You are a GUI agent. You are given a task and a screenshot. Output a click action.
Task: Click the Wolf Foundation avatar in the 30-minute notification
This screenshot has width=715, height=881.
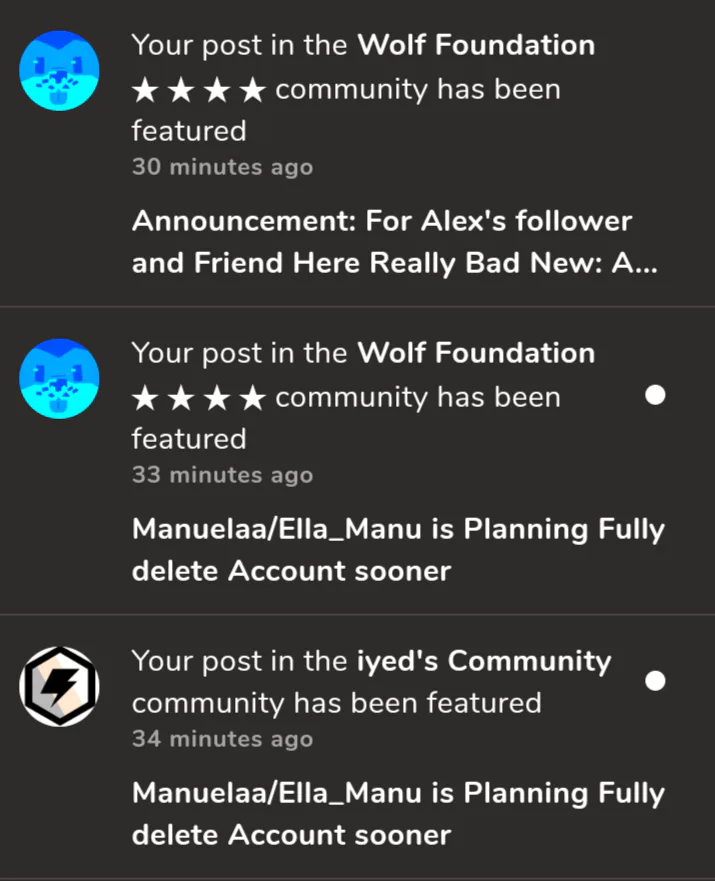click(60, 71)
